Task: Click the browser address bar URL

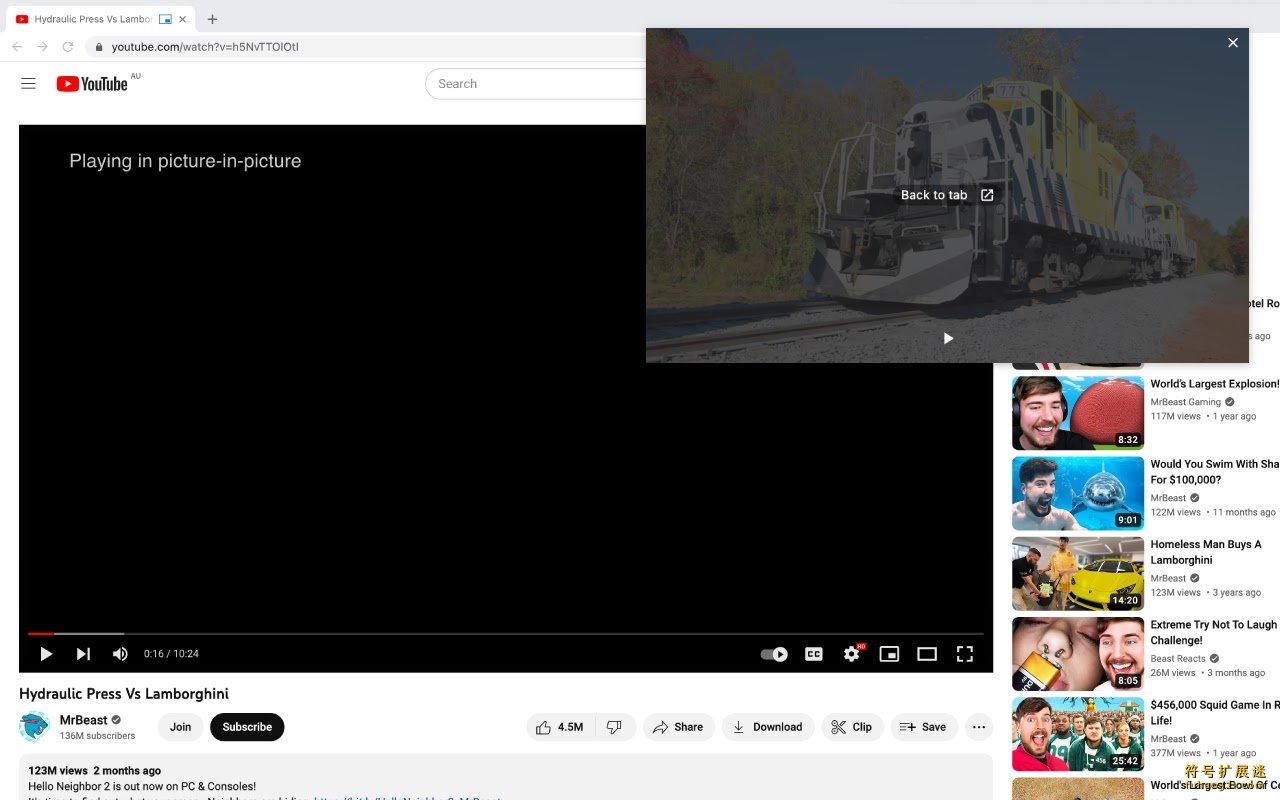Action: point(205,47)
